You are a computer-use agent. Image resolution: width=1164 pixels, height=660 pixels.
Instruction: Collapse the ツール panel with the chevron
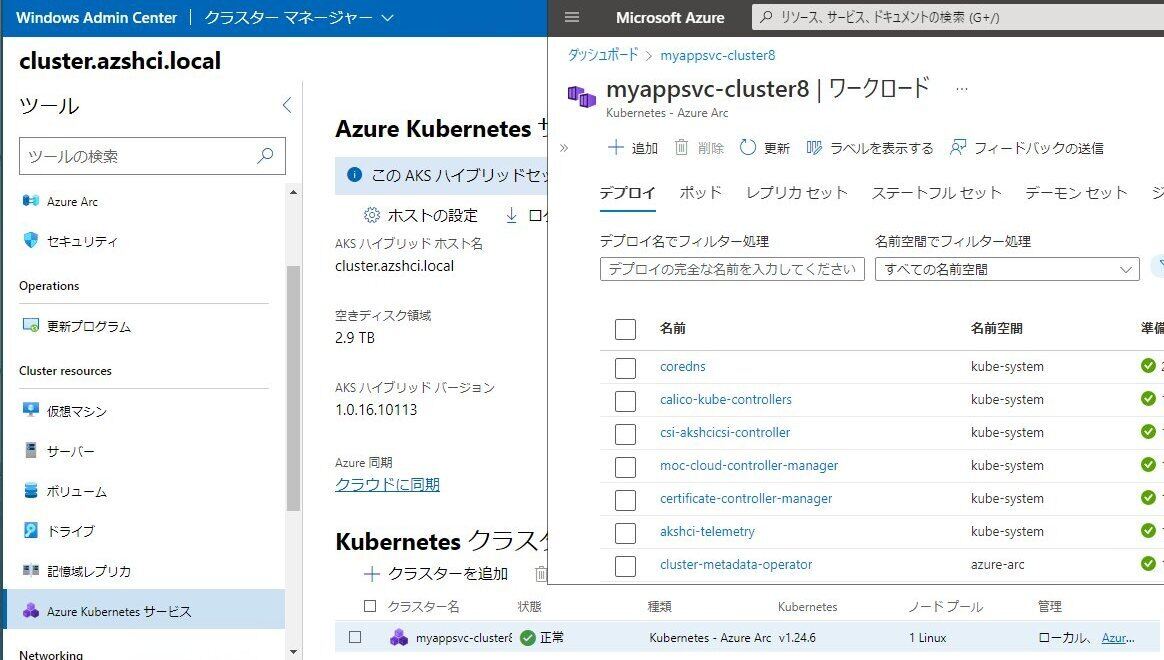[x=287, y=105]
